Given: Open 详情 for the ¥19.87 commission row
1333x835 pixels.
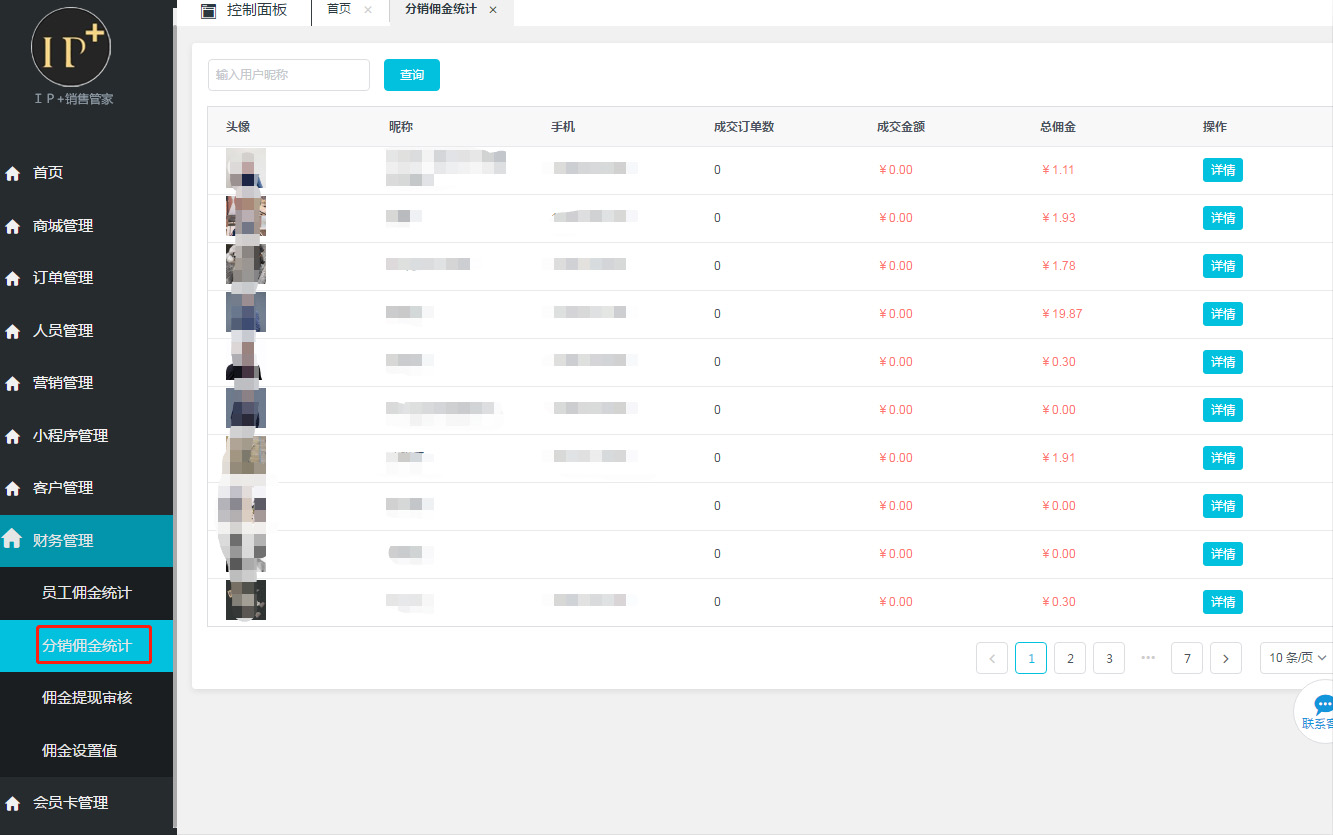Looking at the screenshot, I should pos(1222,314).
